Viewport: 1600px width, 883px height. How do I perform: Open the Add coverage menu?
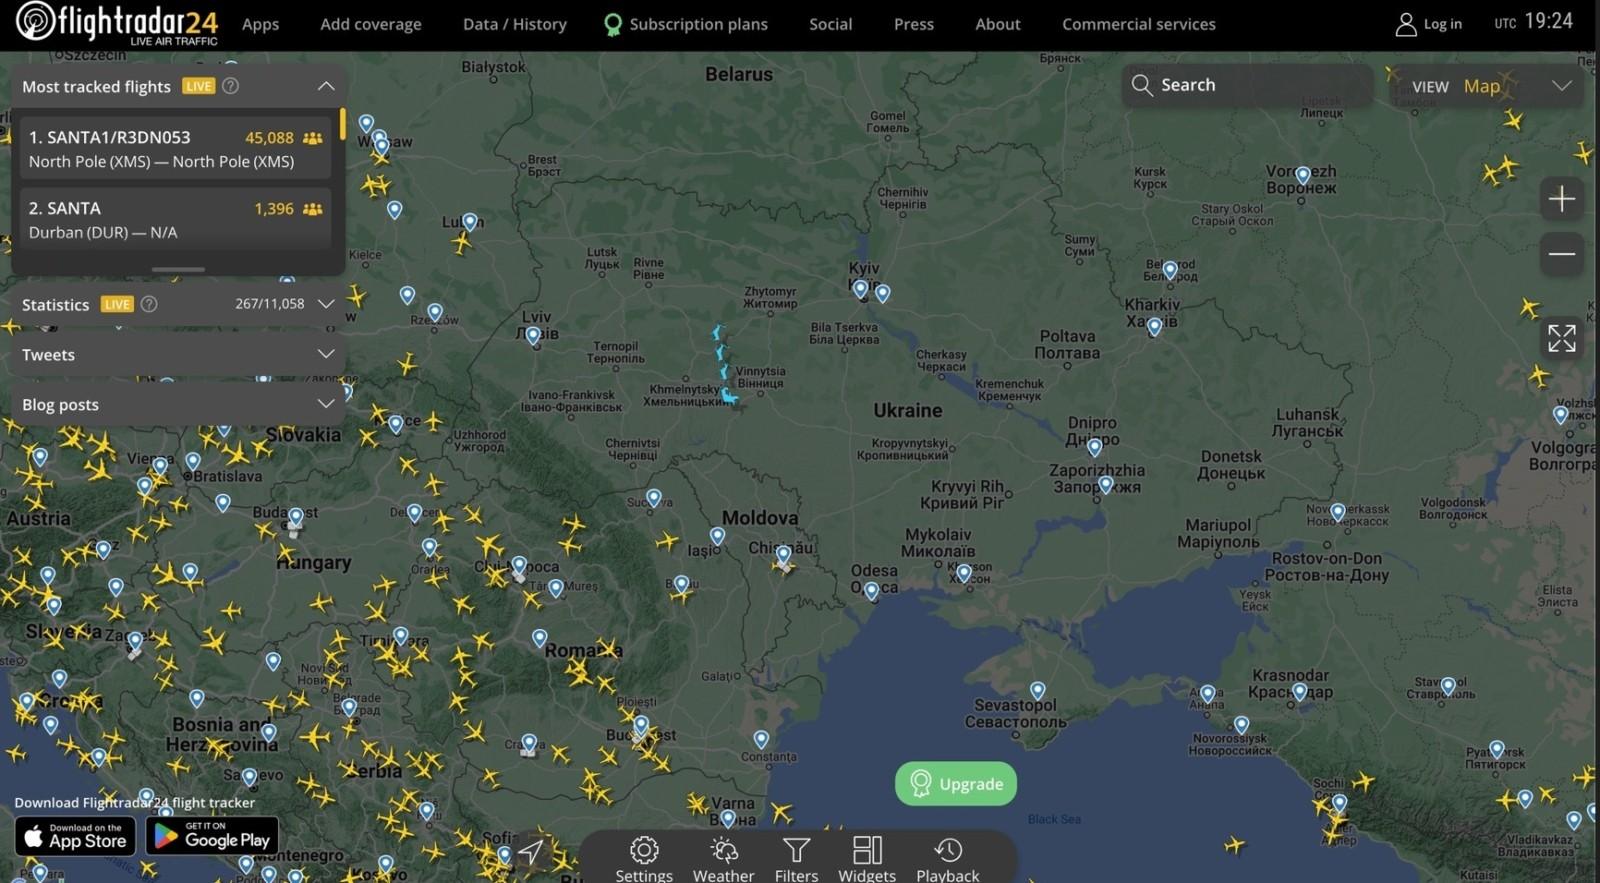pyautogui.click(x=370, y=24)
